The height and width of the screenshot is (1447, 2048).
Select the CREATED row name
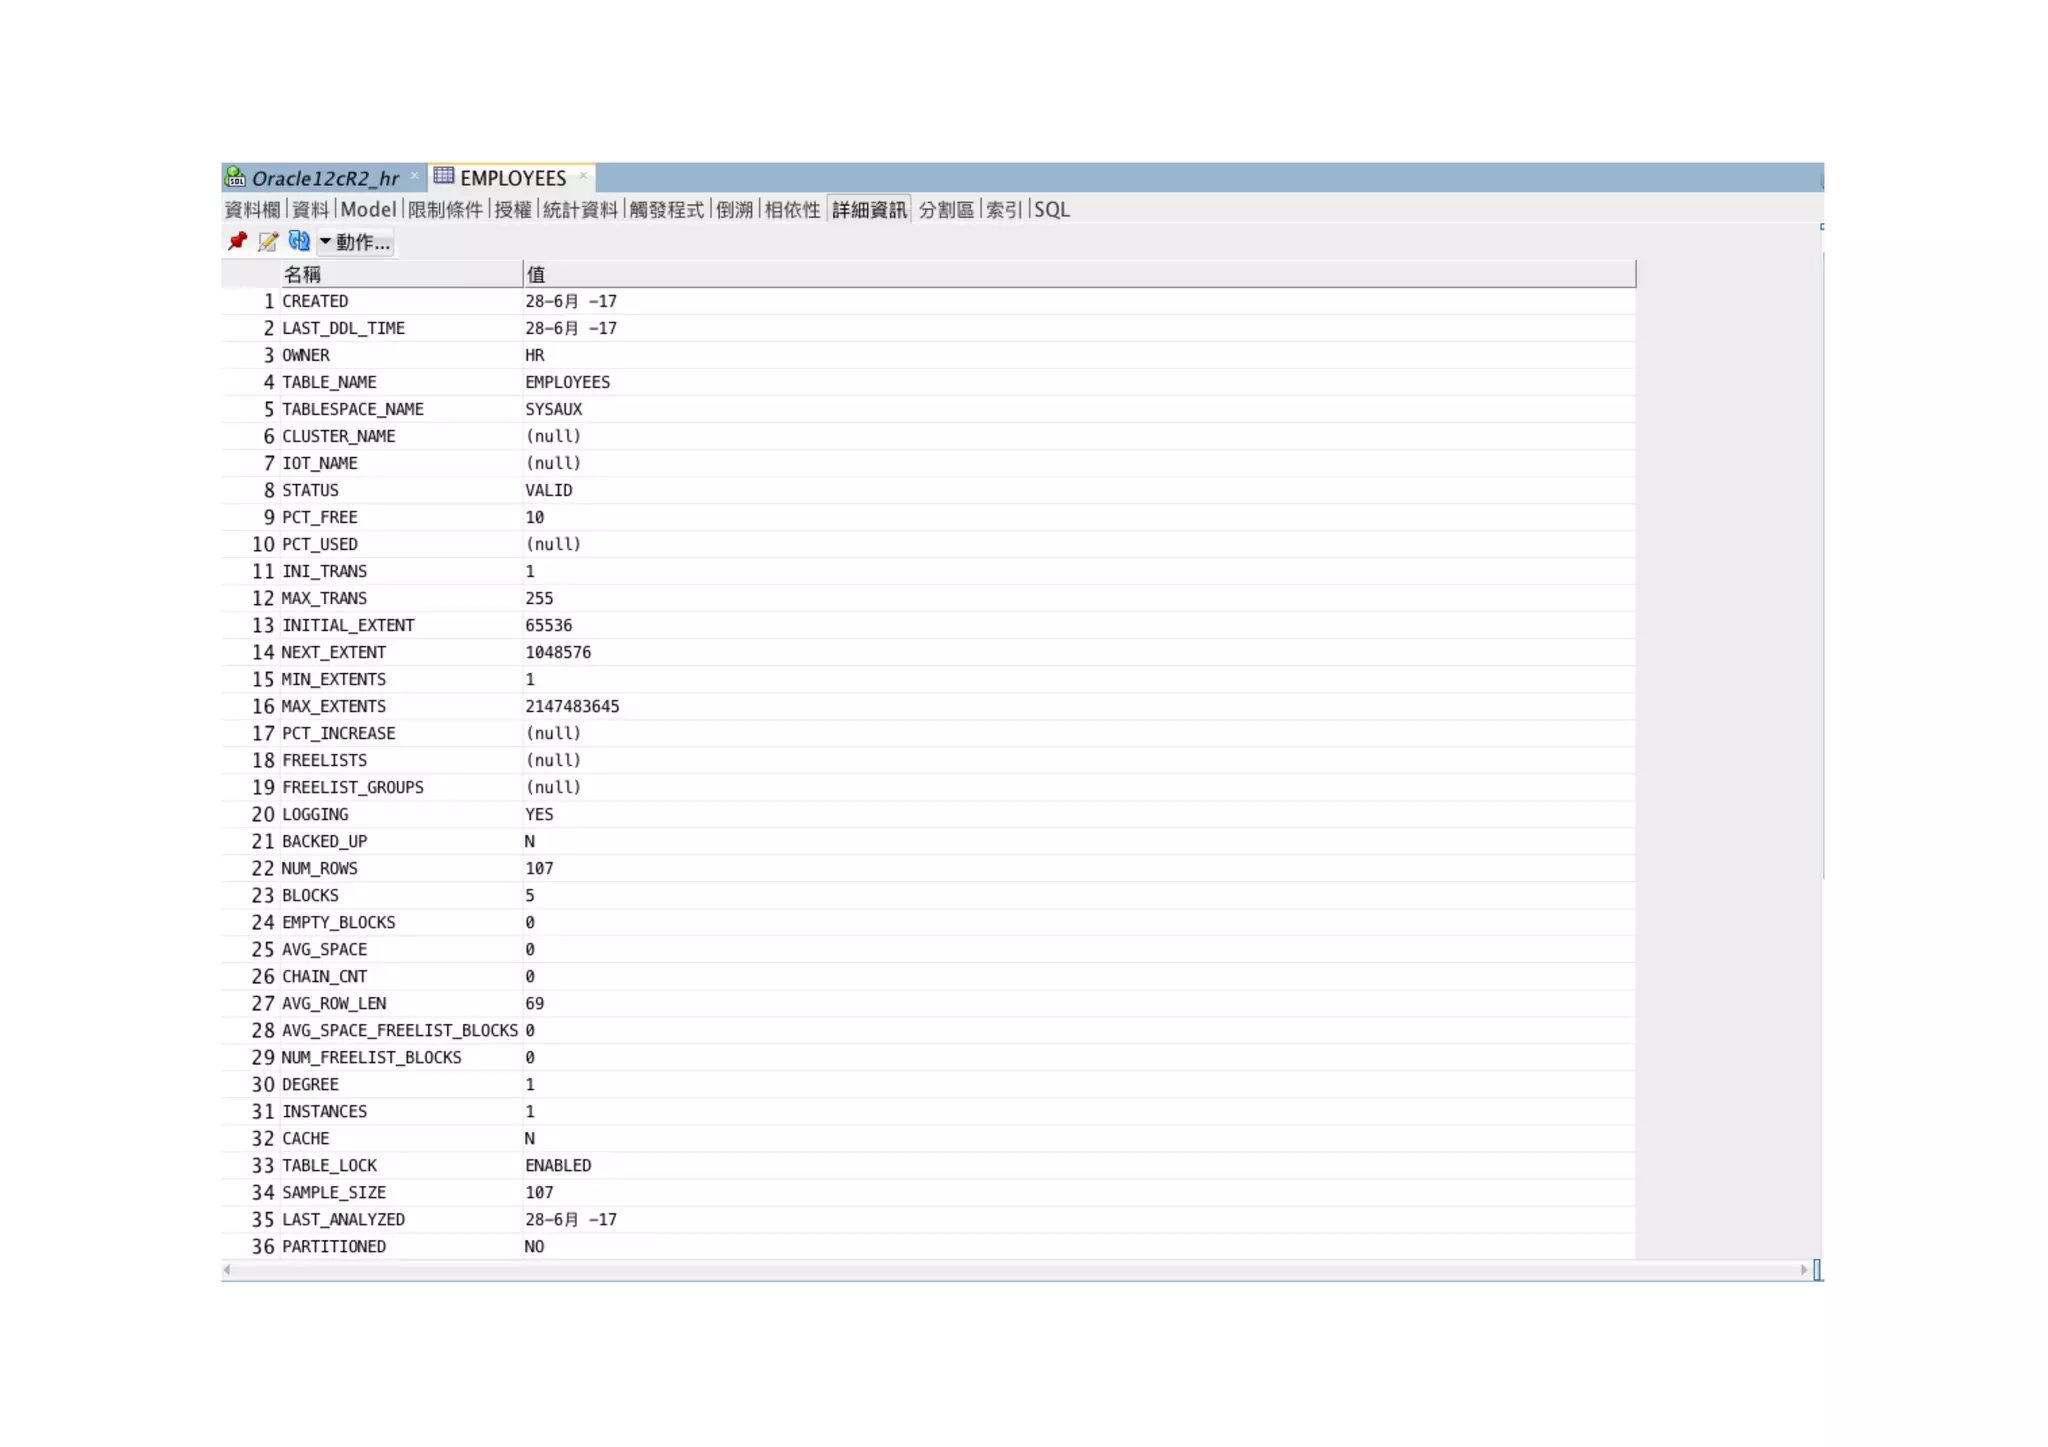tap(315, 301)
